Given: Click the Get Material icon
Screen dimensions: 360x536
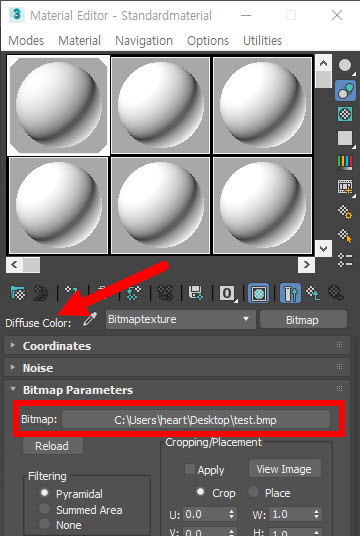Looking at the screenshot, I should [x=18, y=293].
